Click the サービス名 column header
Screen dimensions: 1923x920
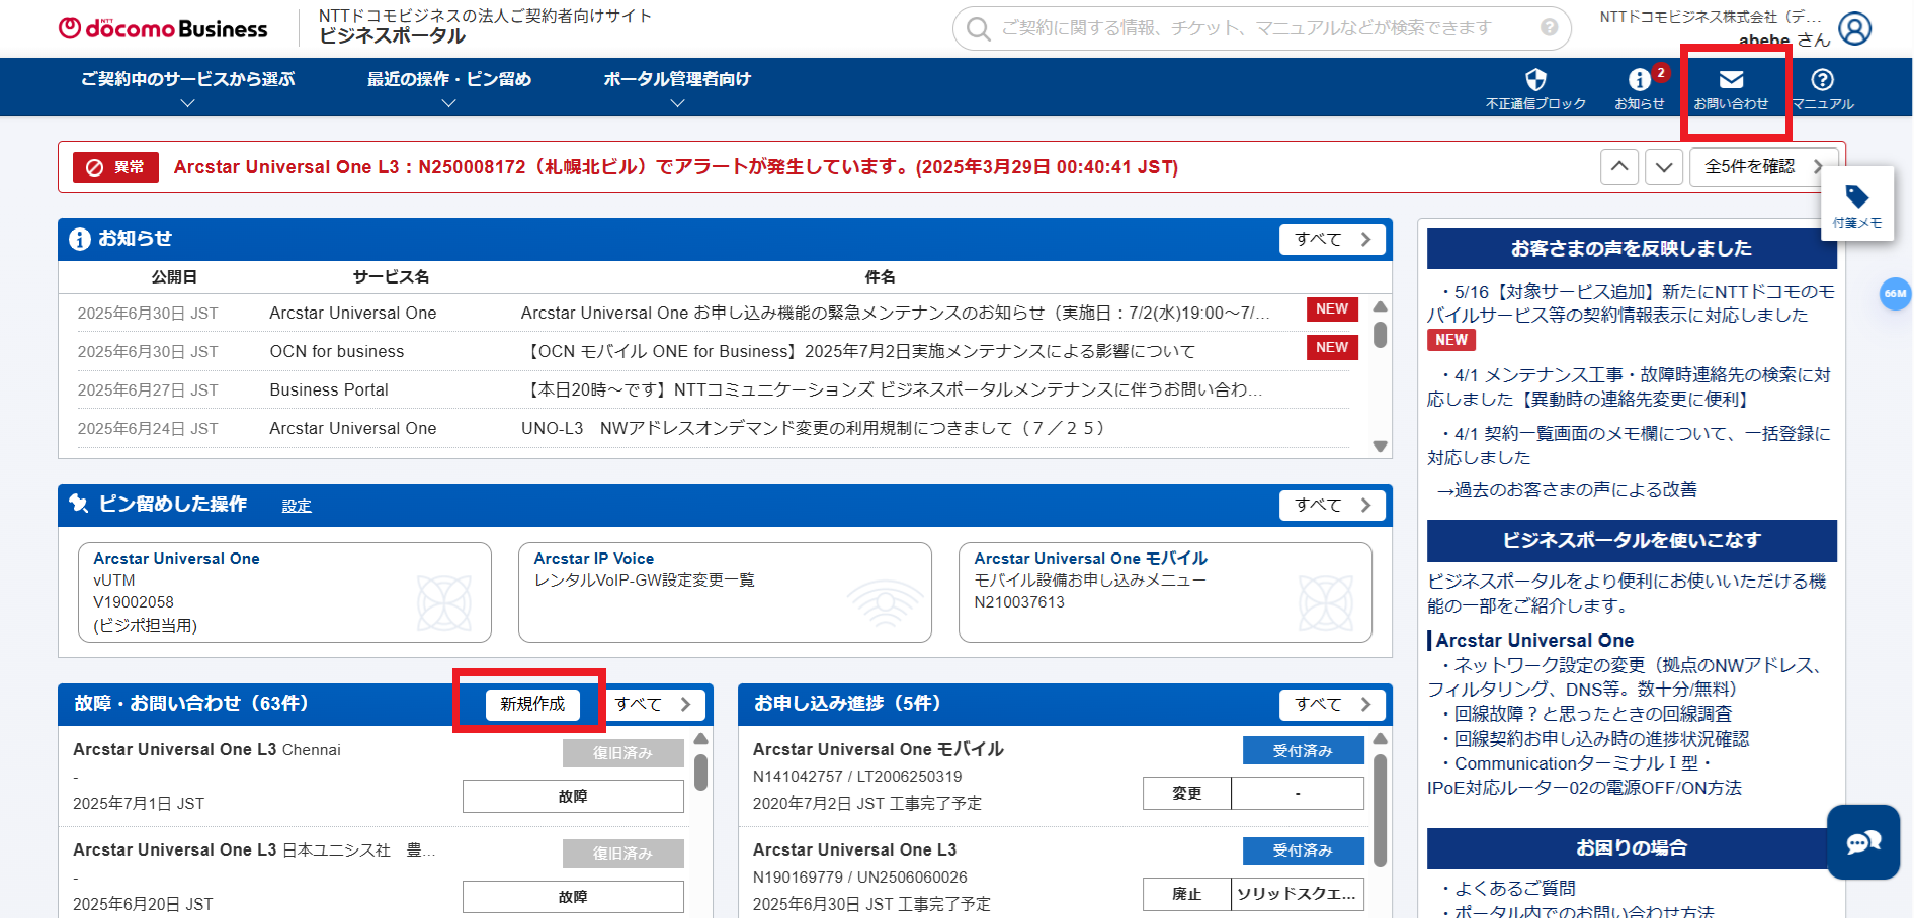(x=391, y=278)
